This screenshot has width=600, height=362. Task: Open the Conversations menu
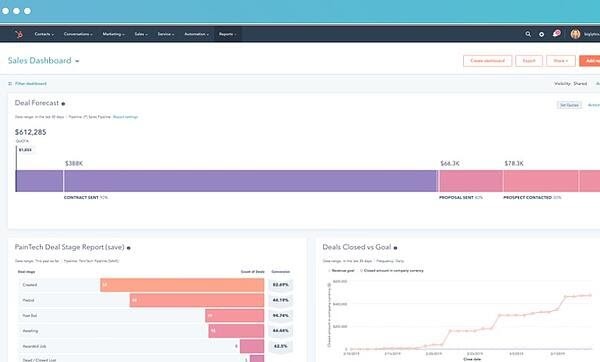click(x=78, y=34)
